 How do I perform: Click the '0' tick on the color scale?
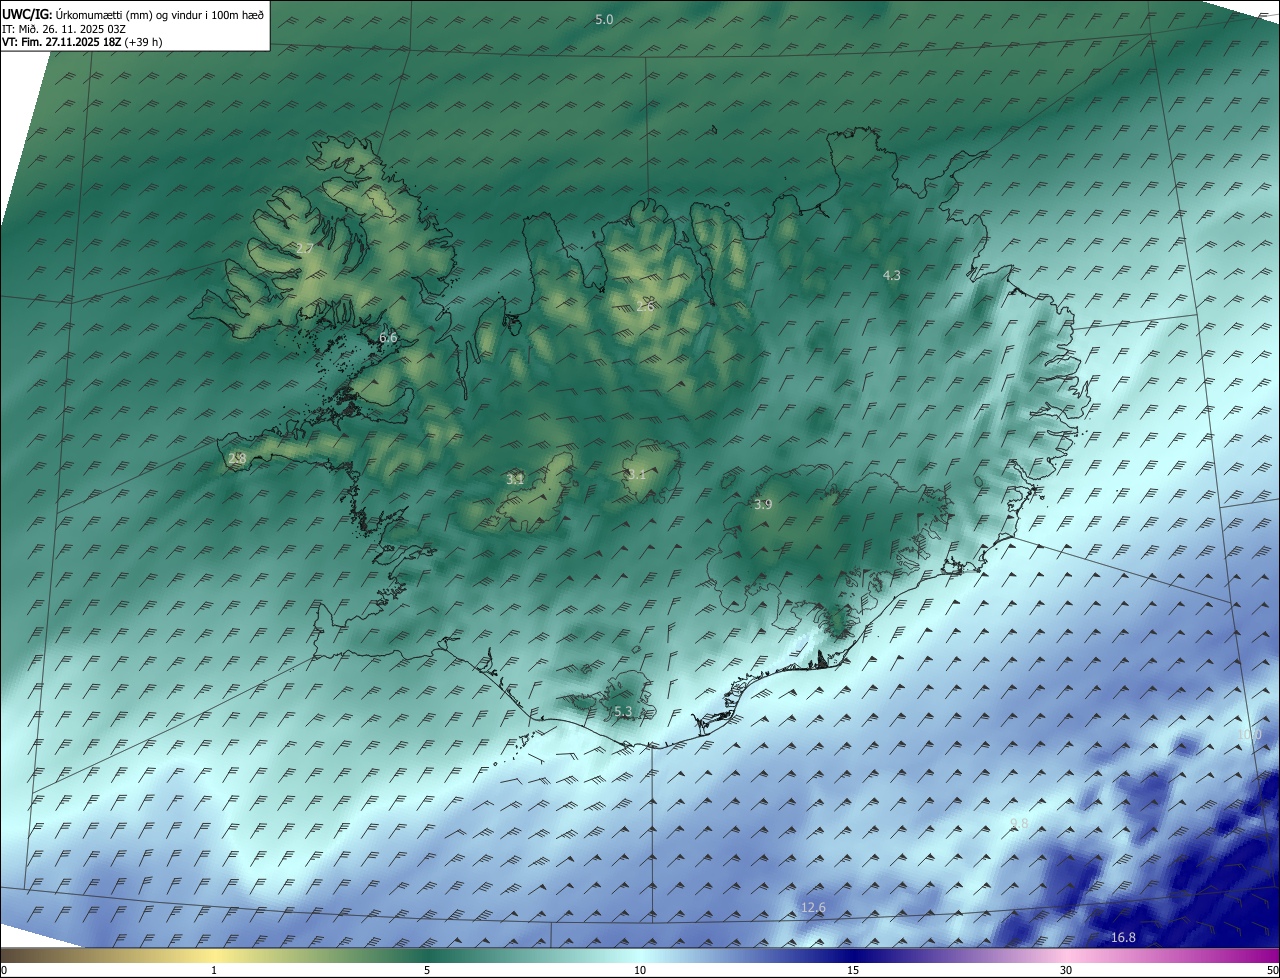point(4,970)
